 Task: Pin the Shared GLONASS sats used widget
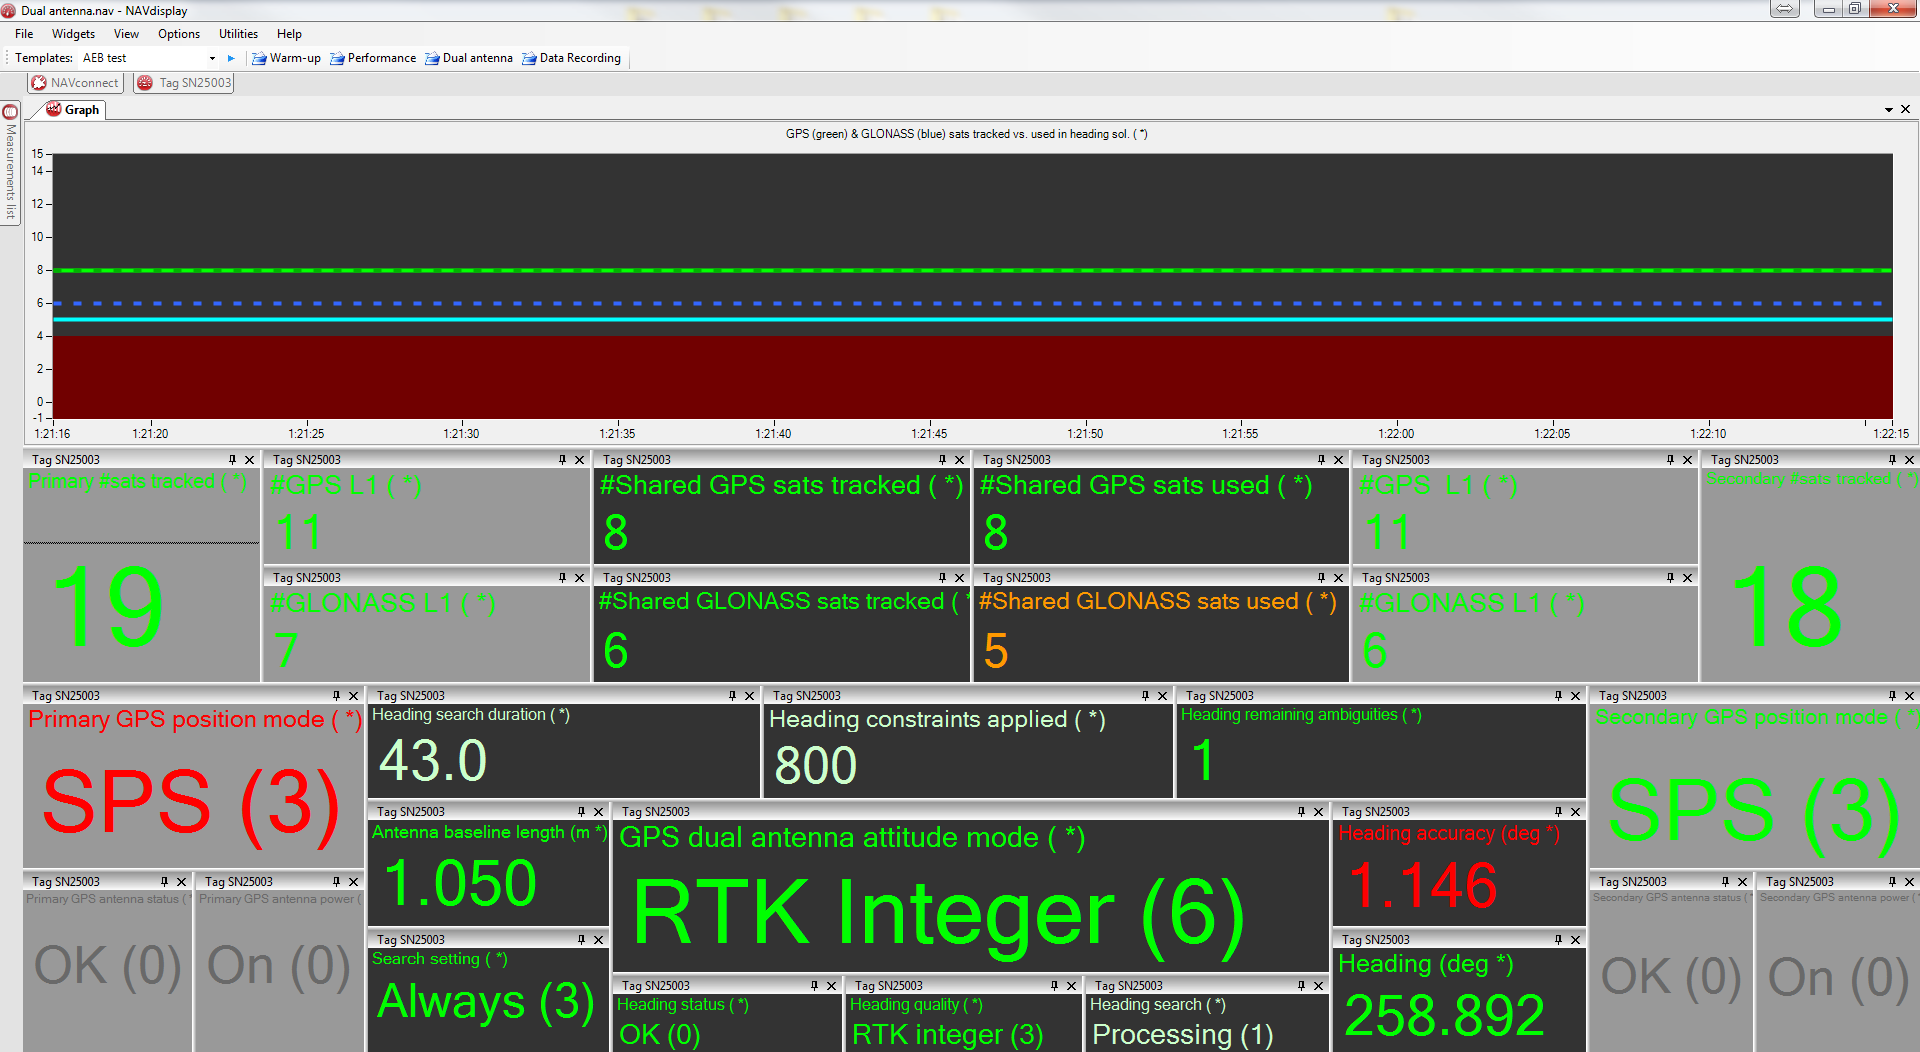[x=1321, y=578]
